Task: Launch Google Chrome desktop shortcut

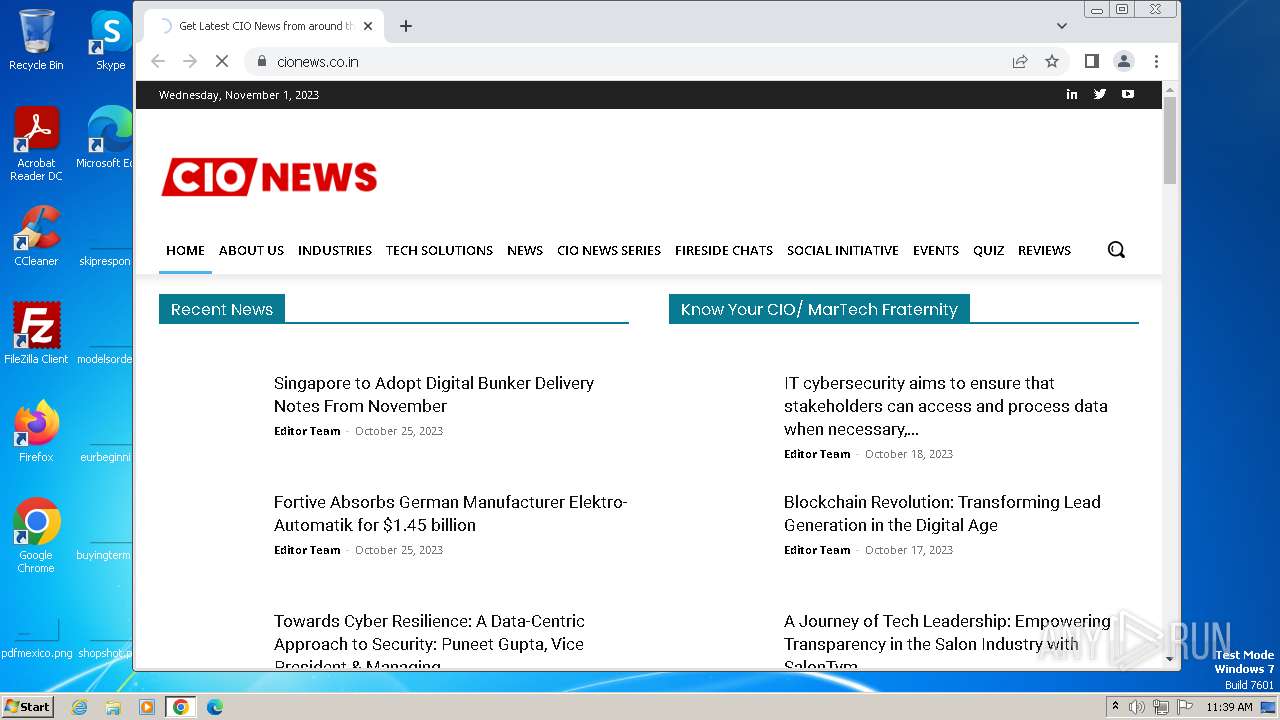Action: (36, 535)
